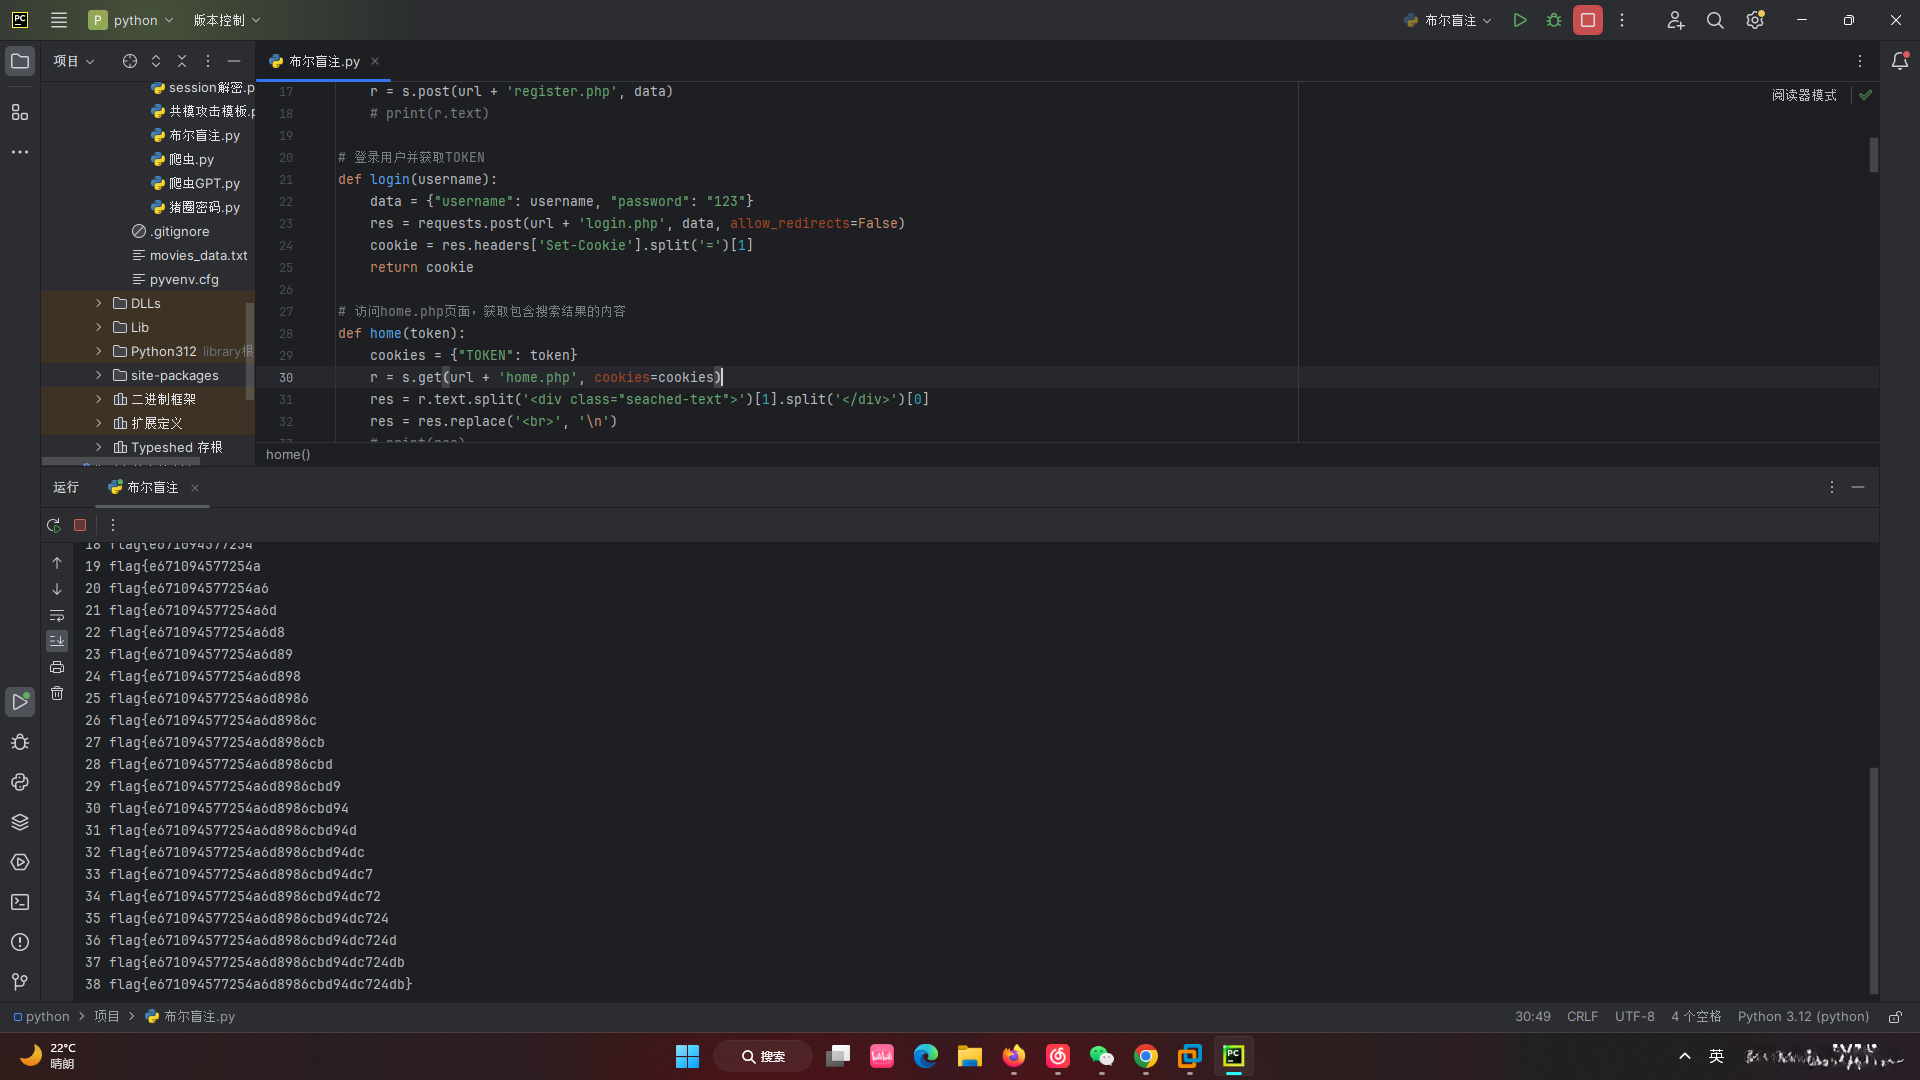Open Python Console from left sidebar
The image size is (1920, 1080).
[20, 782]
